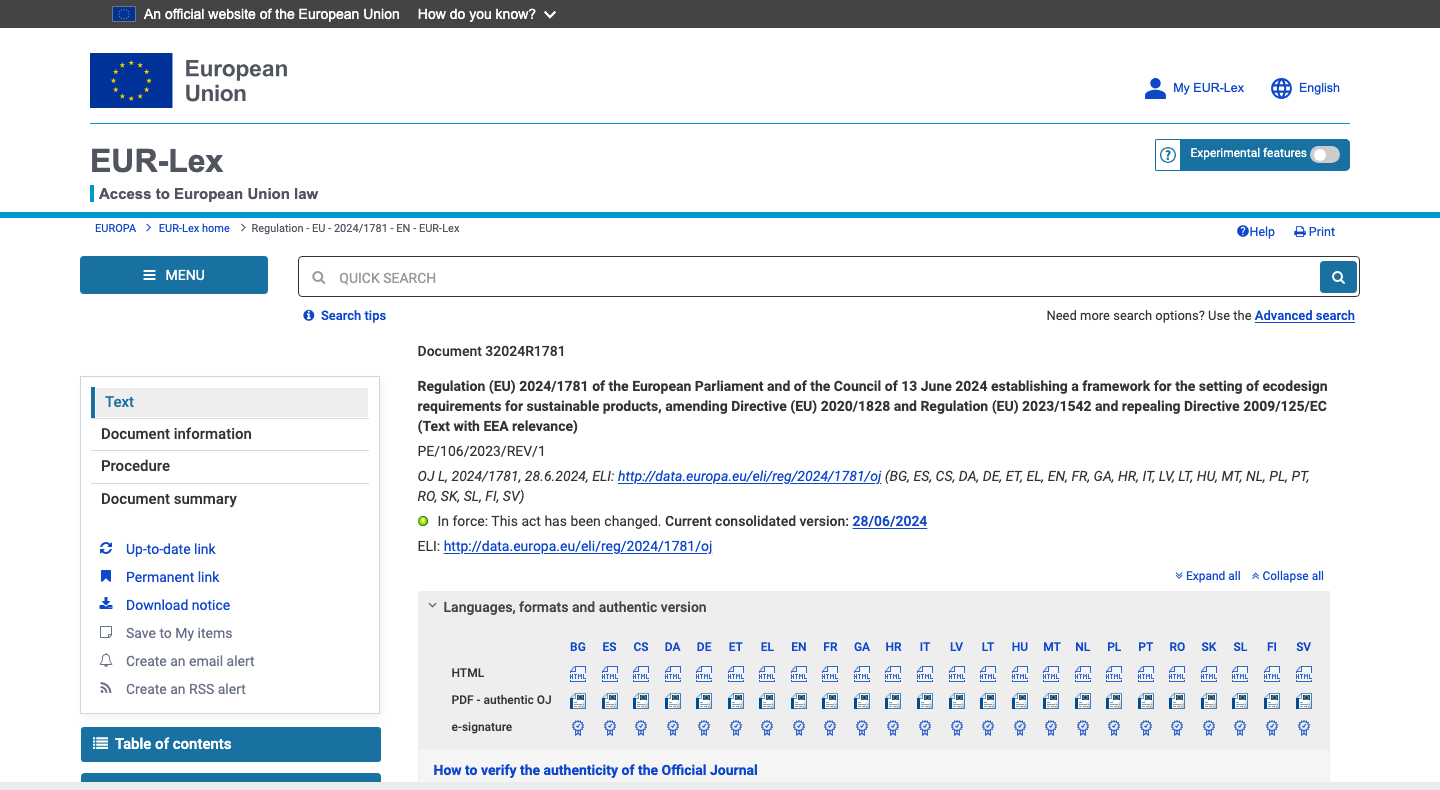The width and height of the screenshot is (1440, 790).
Task: Click the Permanent link bookmark icon
Action: (x=106, y=576)
